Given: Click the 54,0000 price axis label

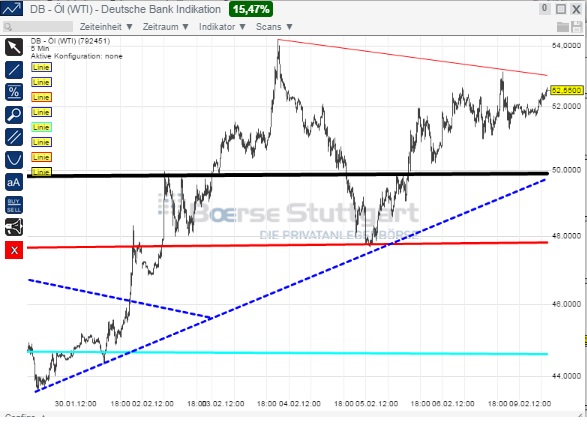Looking at the screenshot, I should point(566,45).
